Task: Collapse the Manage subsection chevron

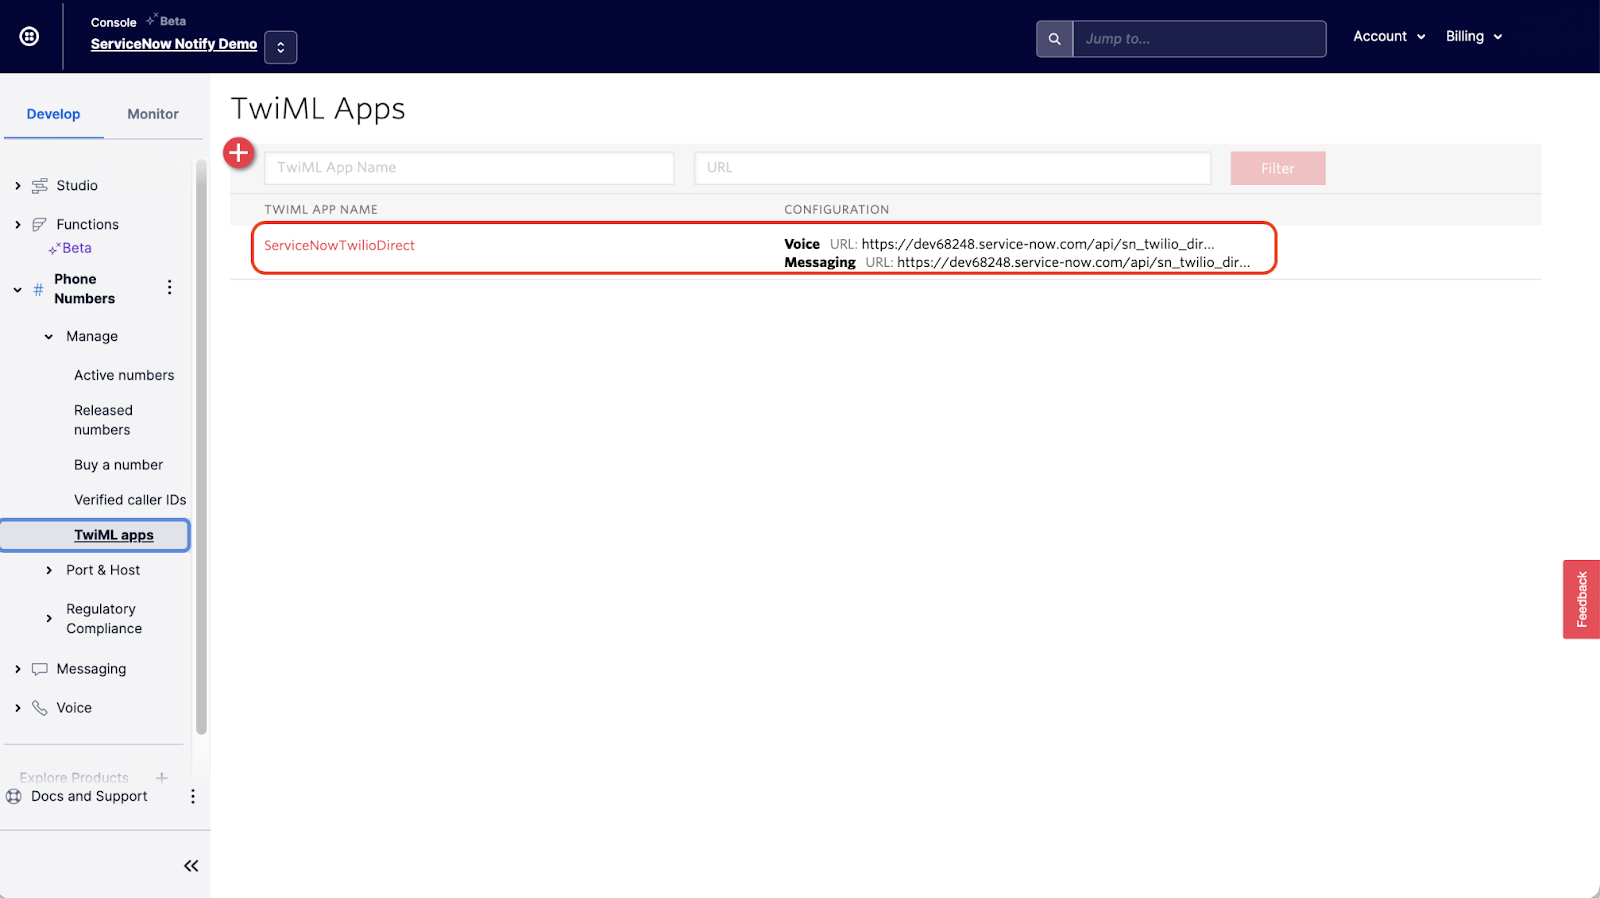Action: point(49,337)
